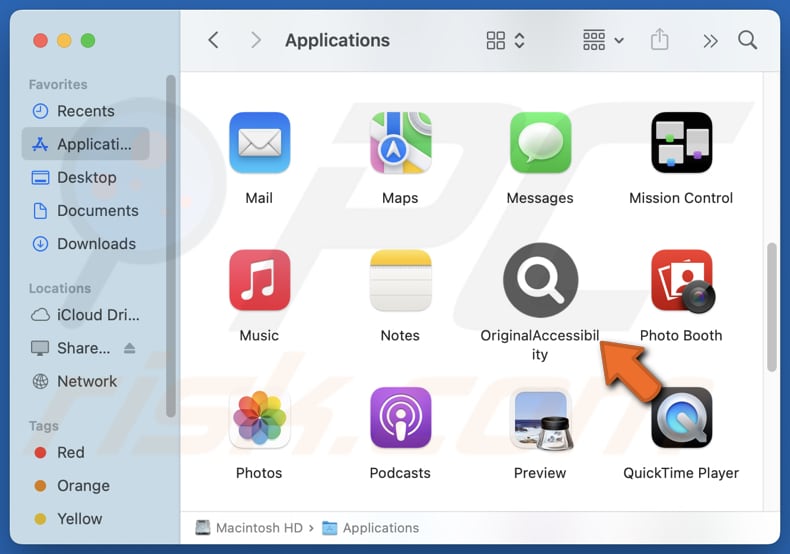Click the Favorites section header
The width and height of the screenshot is (790, 554).
click(x=58, y=84)
